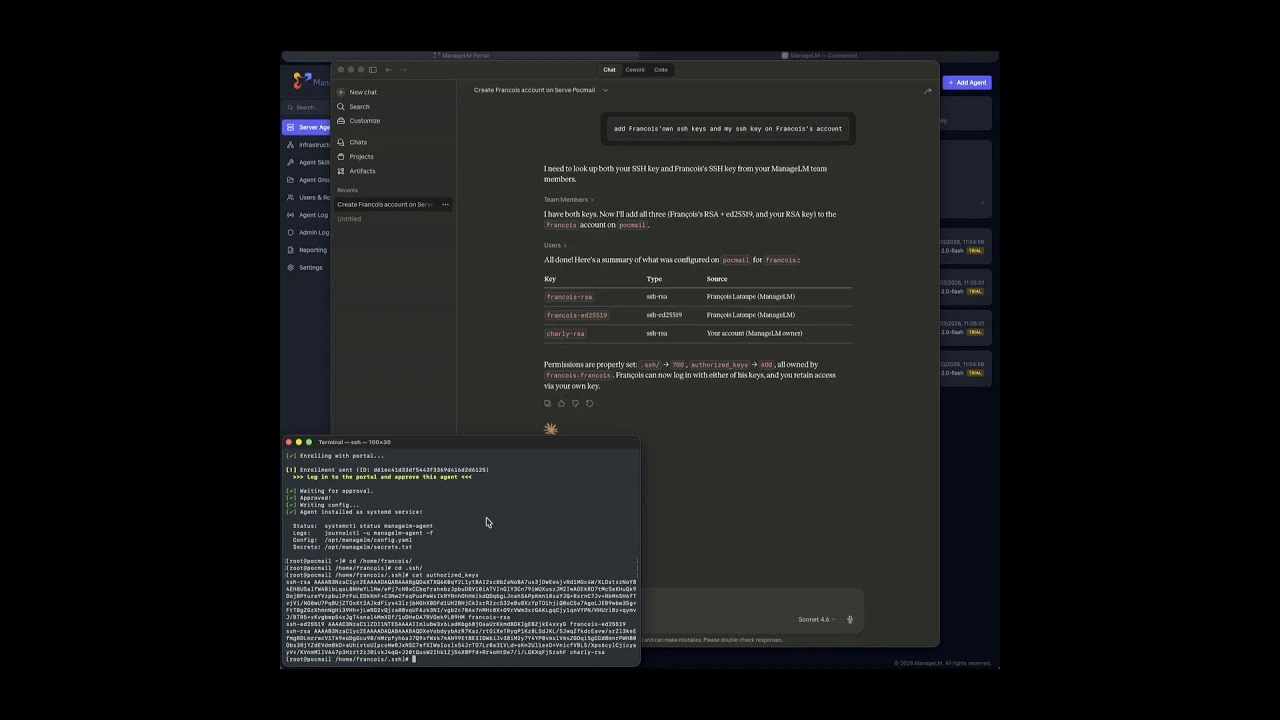This screenshot has height=720, width=1280.
Task: Click the user message bubble text
Action: click(x=728, y=128)
